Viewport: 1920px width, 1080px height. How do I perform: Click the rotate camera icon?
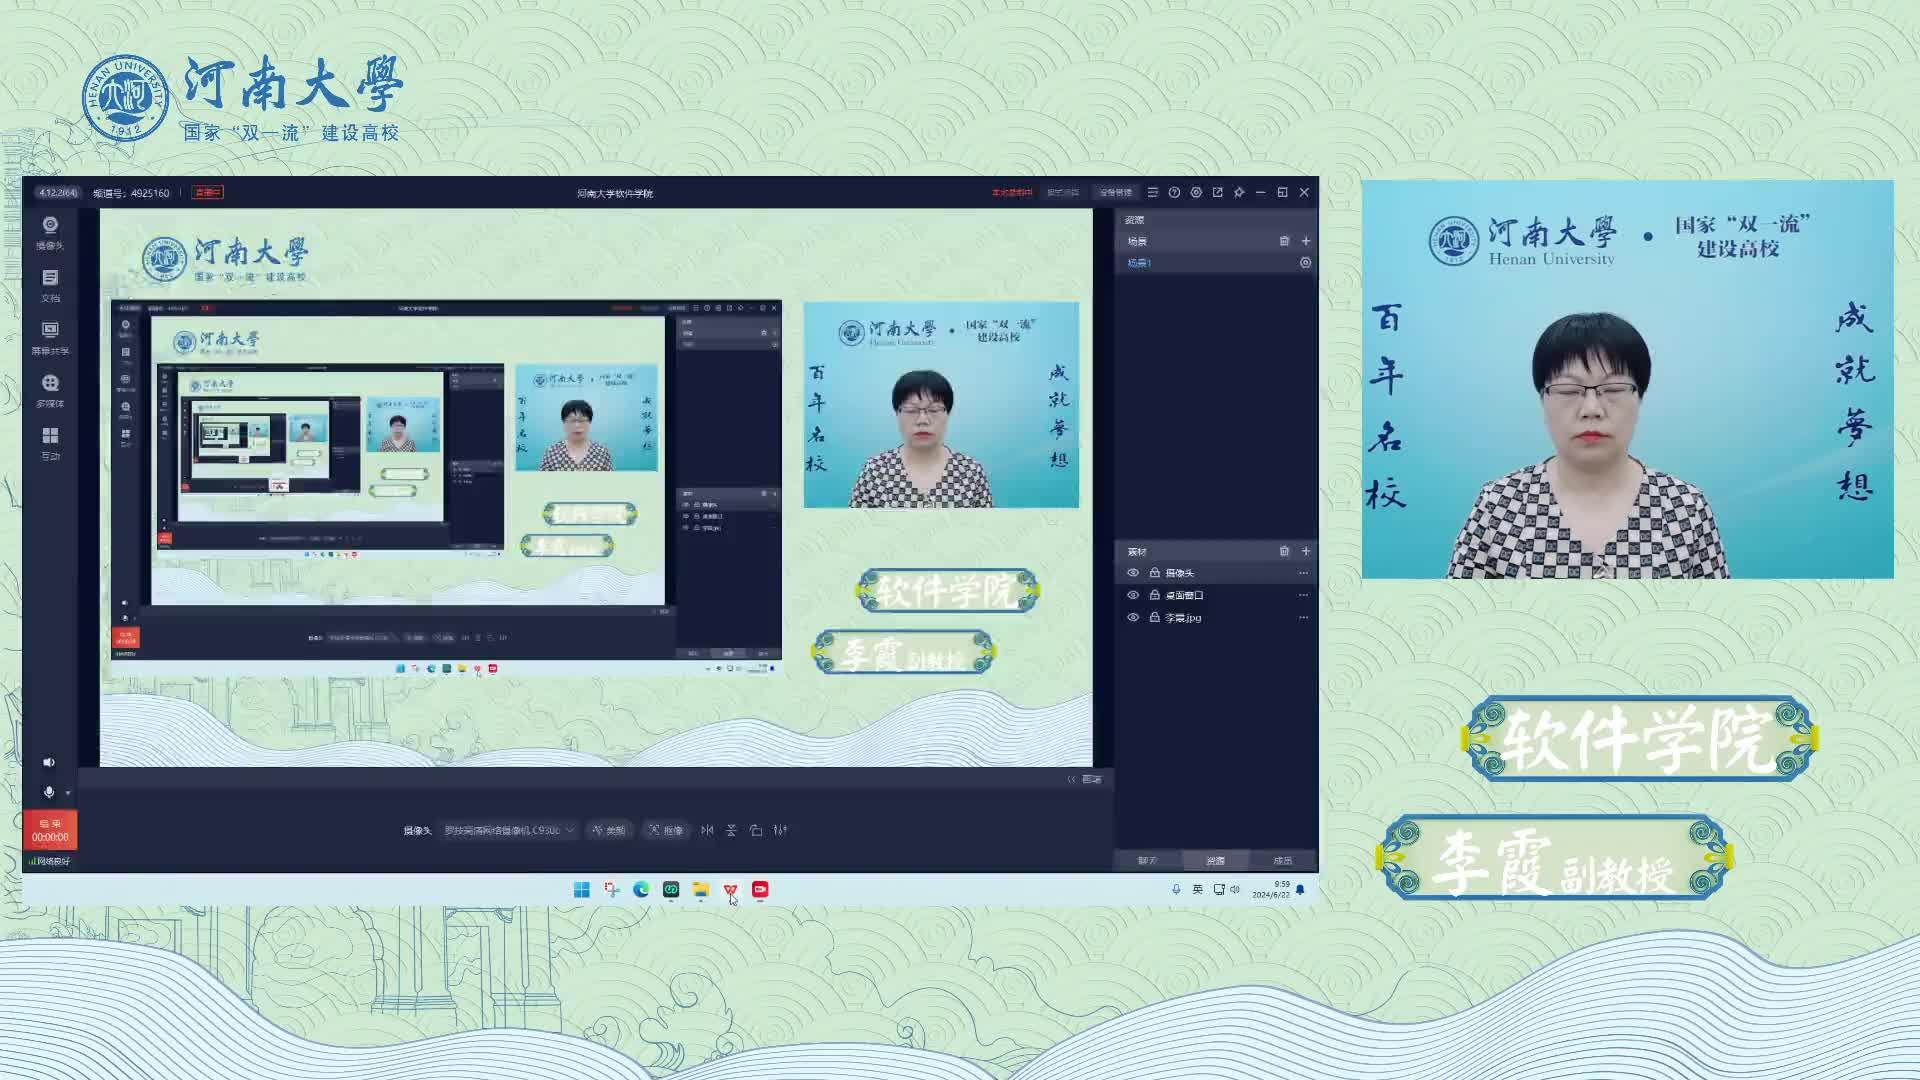pyautogui.click(x=756, y=830)
